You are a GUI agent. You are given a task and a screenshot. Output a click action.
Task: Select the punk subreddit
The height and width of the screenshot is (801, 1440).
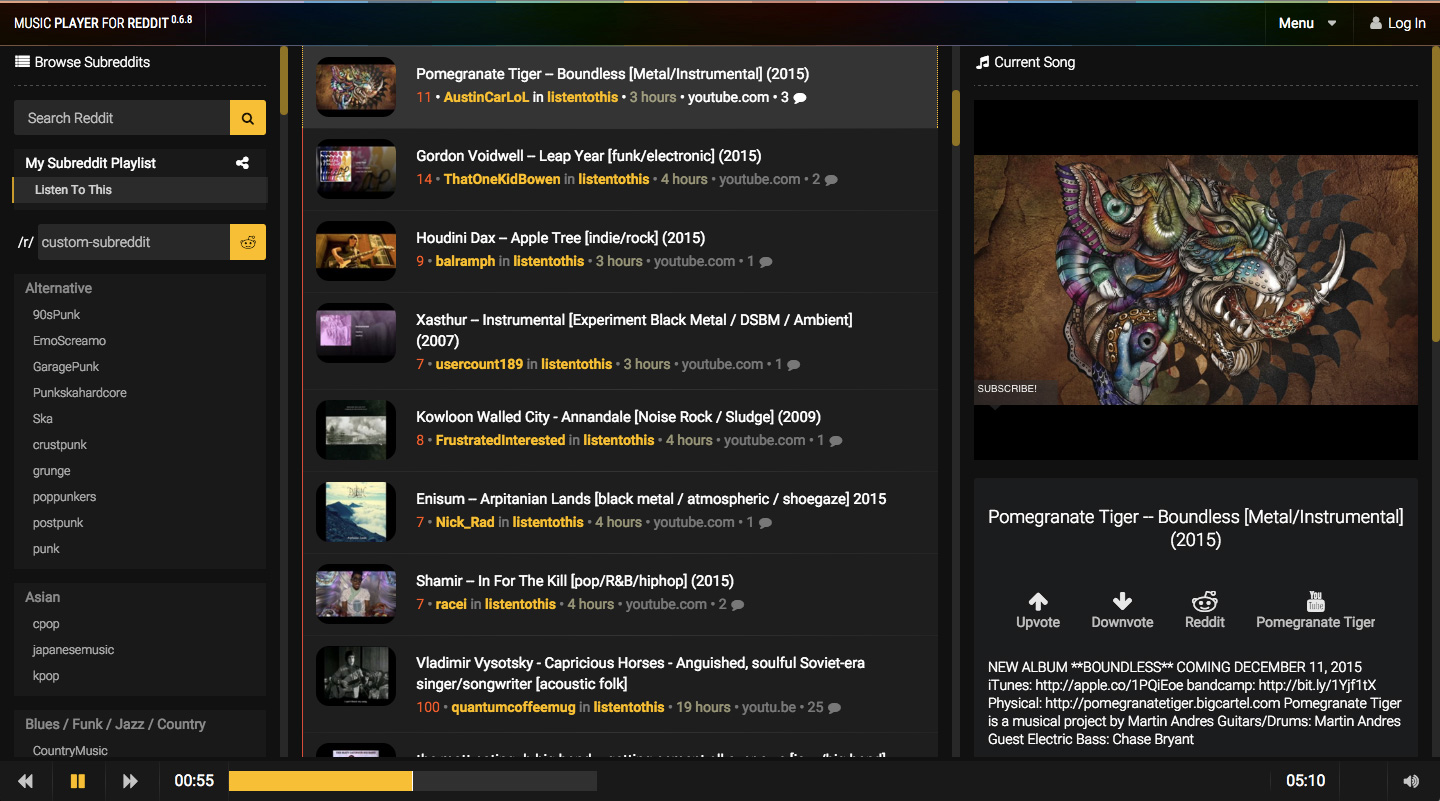(46, 549)
